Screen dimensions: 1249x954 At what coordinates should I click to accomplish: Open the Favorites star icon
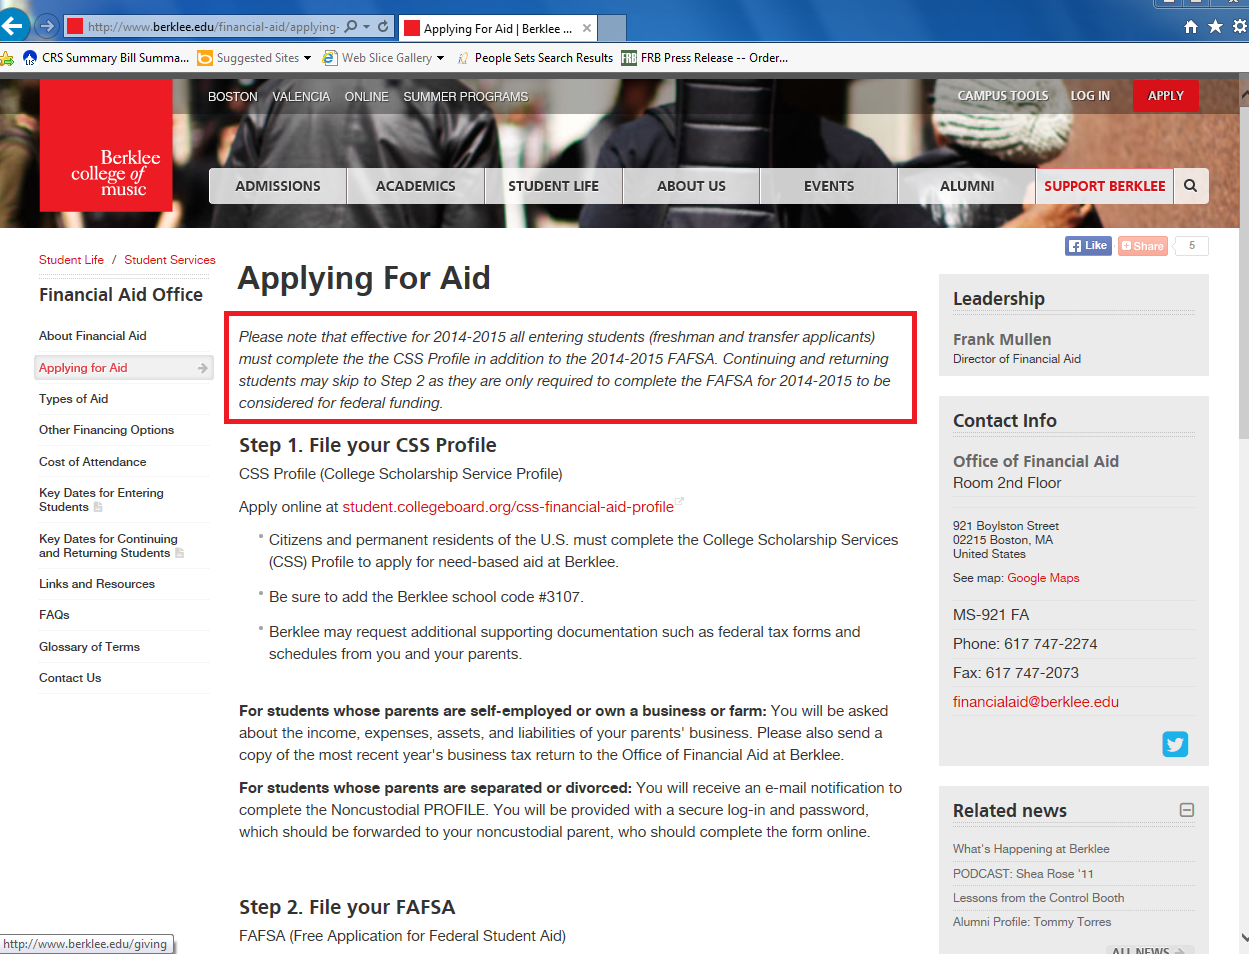[1215, 27]
